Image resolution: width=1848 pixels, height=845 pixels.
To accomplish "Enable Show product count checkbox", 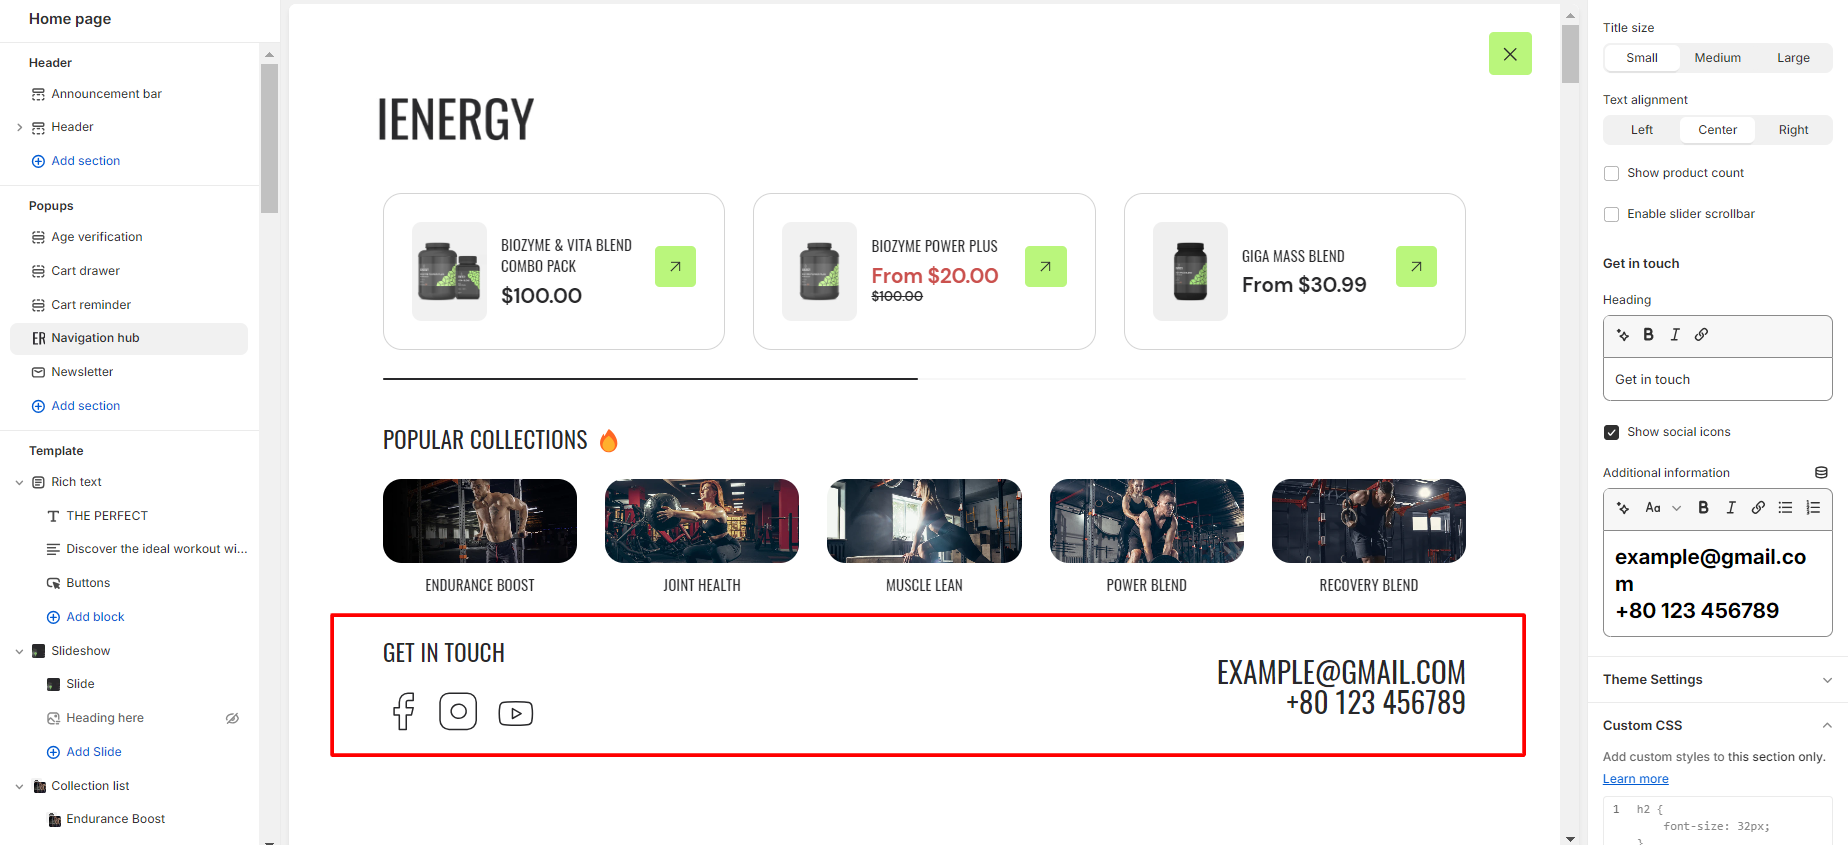I will (1612, 173).
